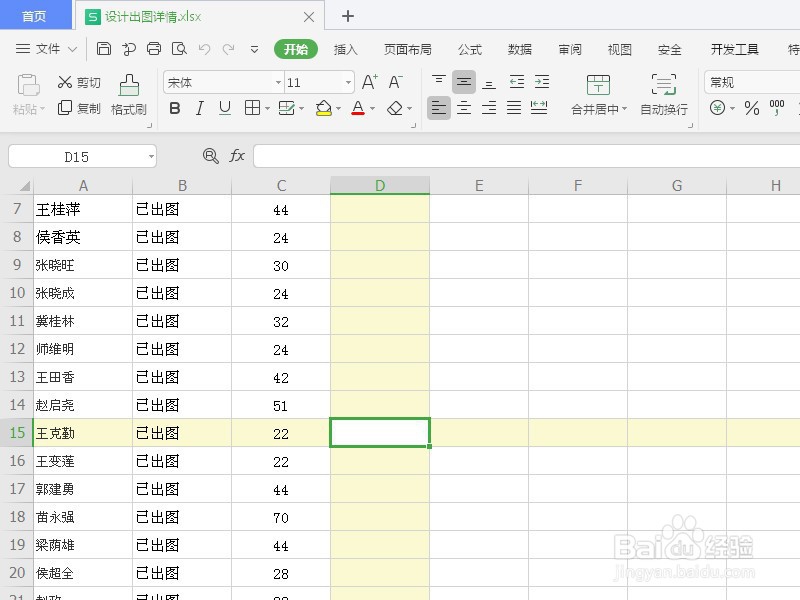The image size is (800, 600).
Task: Open the fill color dropdown arrow
Action: click(x=338, y=108)
